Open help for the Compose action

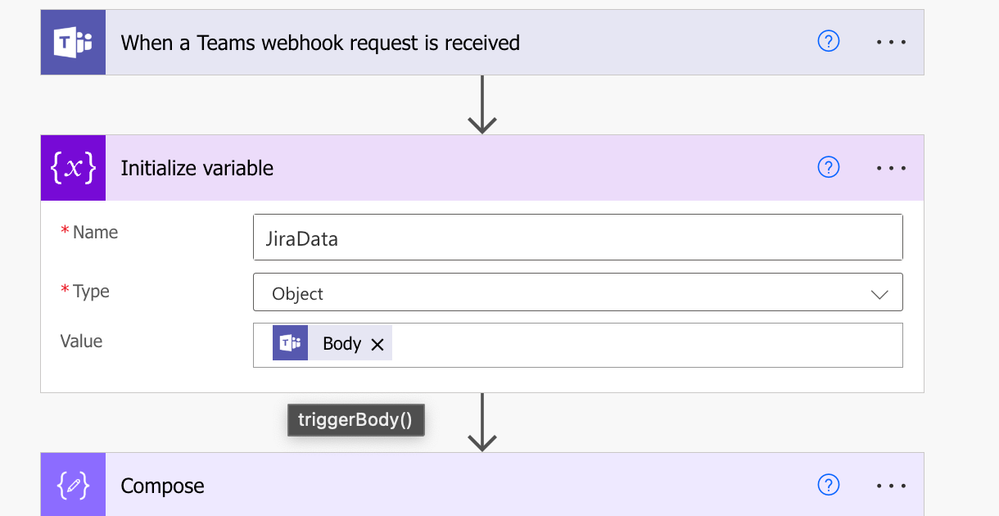(829, 485)
